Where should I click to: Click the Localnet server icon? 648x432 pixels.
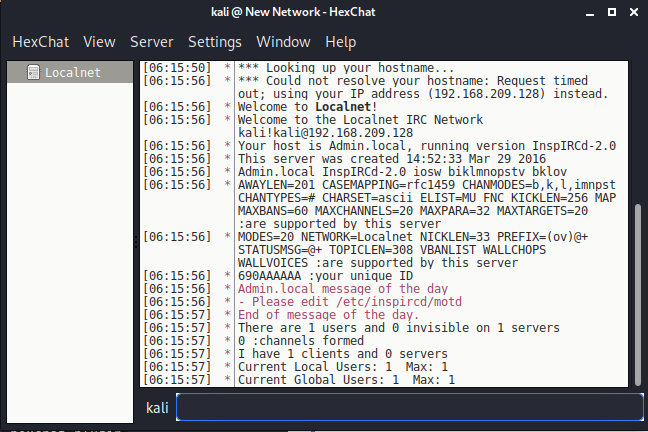[33, 72]
